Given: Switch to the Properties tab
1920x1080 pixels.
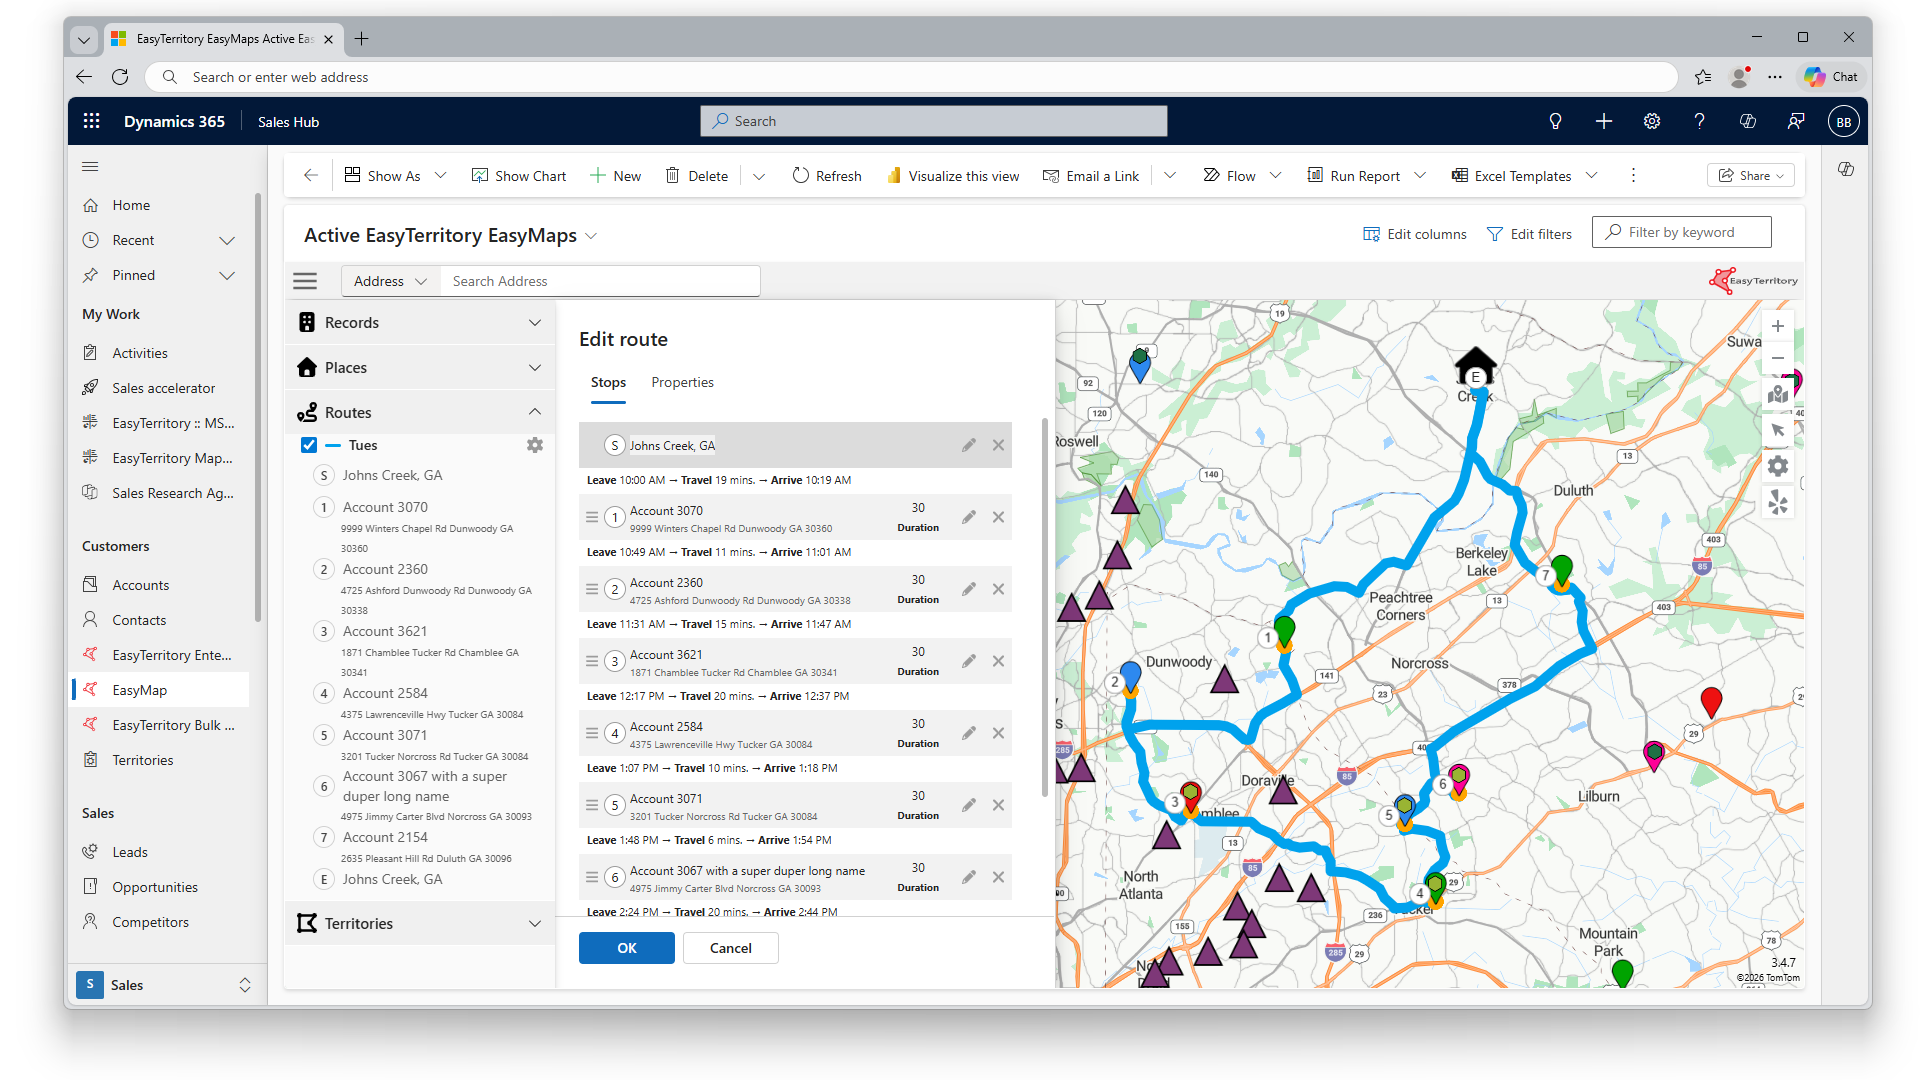Looking at the screenshot, I should click(682, 382).
